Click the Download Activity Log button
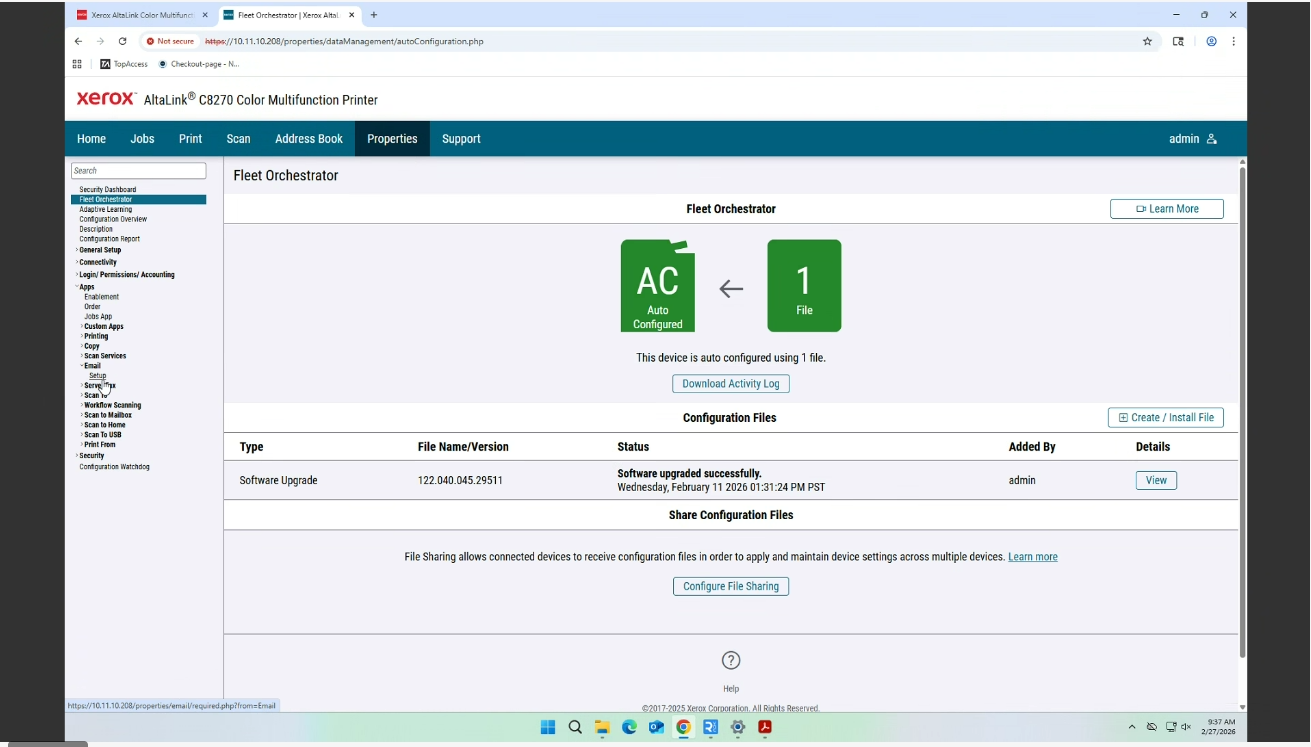 click(x=731, y=383)
